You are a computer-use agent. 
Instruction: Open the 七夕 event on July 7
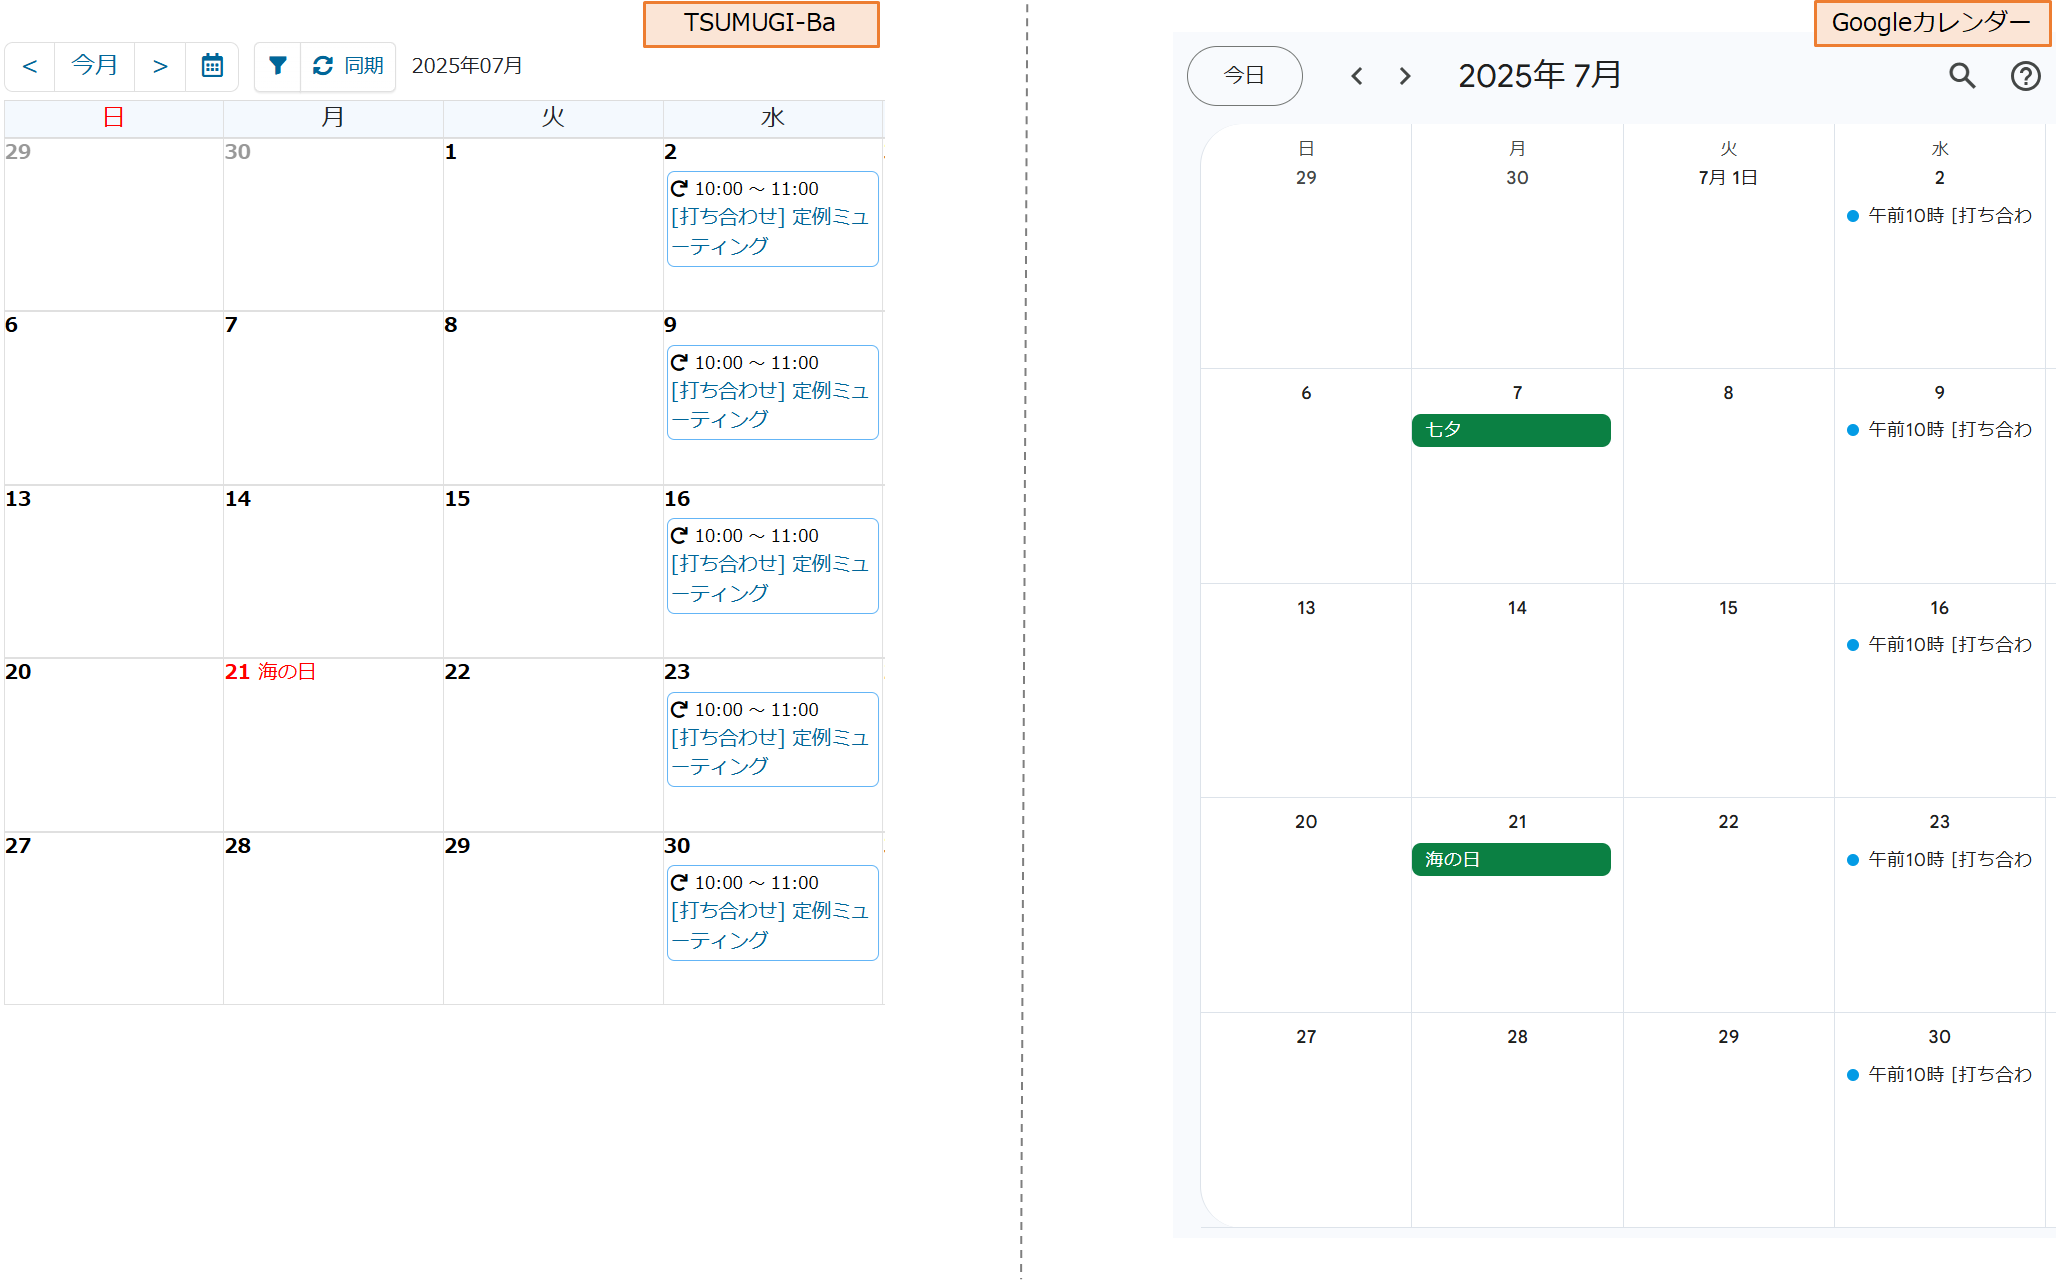pos(1510,430)
